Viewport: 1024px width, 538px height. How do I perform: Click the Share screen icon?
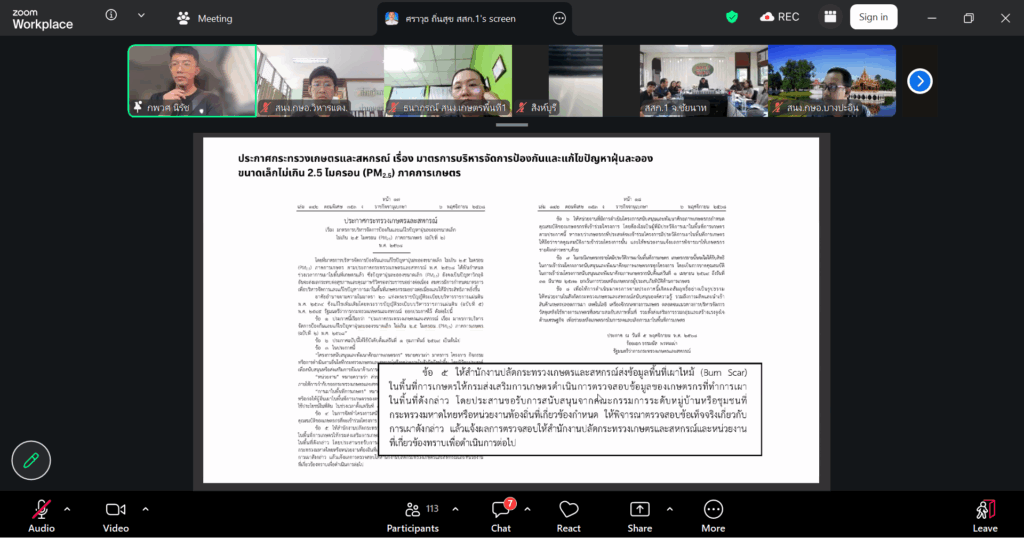click(x=639, y=510)
